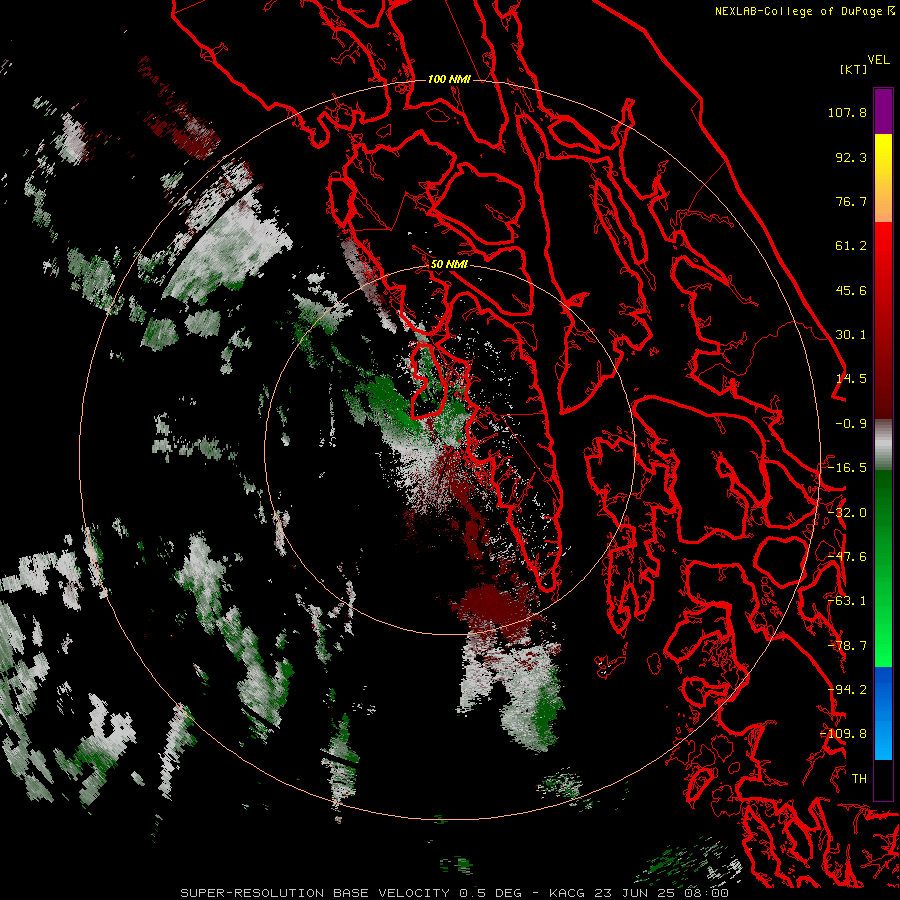Image resolution: width=900 pixels, height=900 pixels.
Task: Click the VEL legend title
Action: [878, 60]
